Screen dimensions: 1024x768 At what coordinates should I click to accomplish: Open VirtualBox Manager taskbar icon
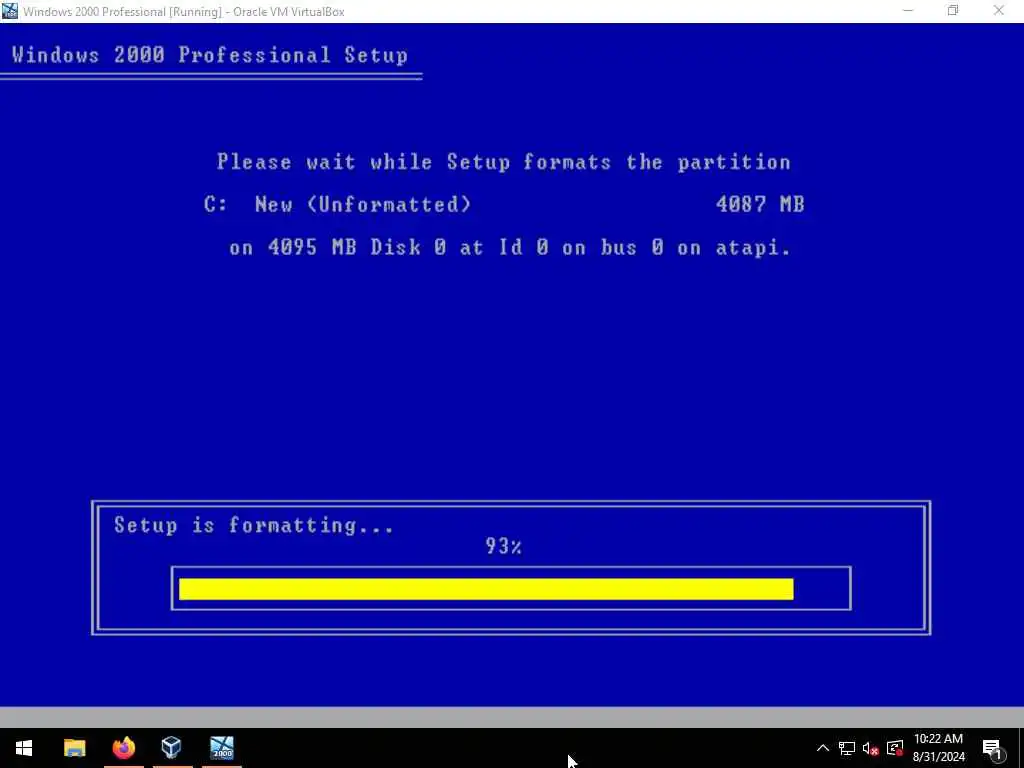(172, 748)
